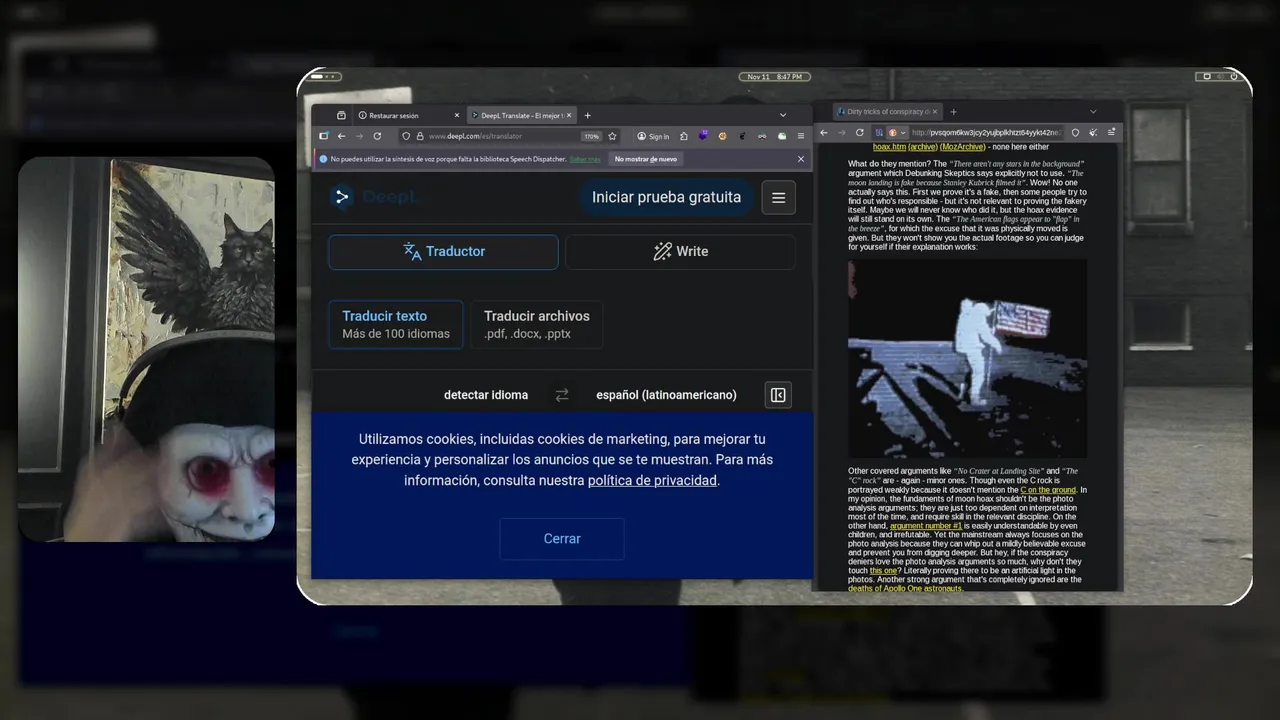The width and height of the screenshot is (1280, 720).
Task: Open the Nov 11 8:47 PM clock menu
Action: (774, 77)
